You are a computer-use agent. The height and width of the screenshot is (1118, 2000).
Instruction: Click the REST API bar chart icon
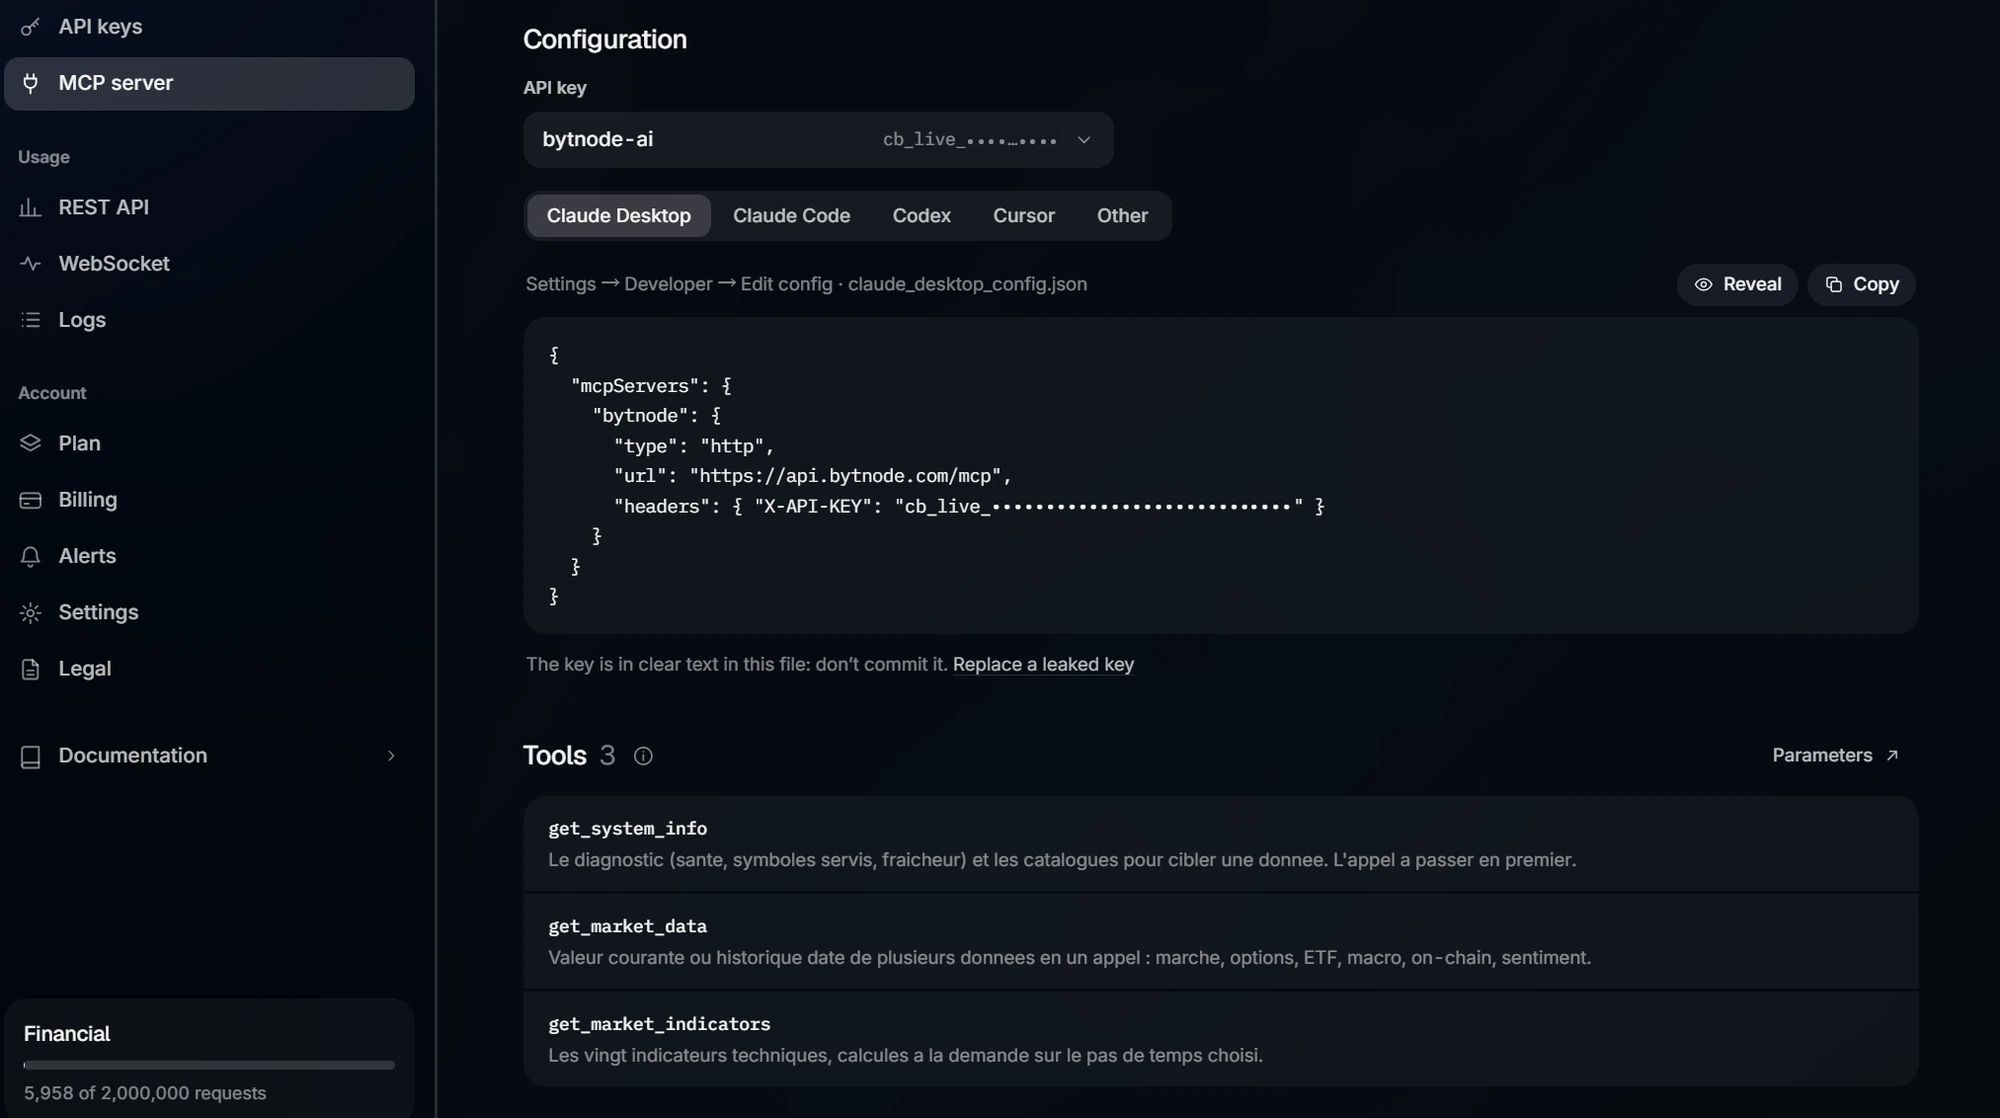pyautogui.click(x=30, y=207)
